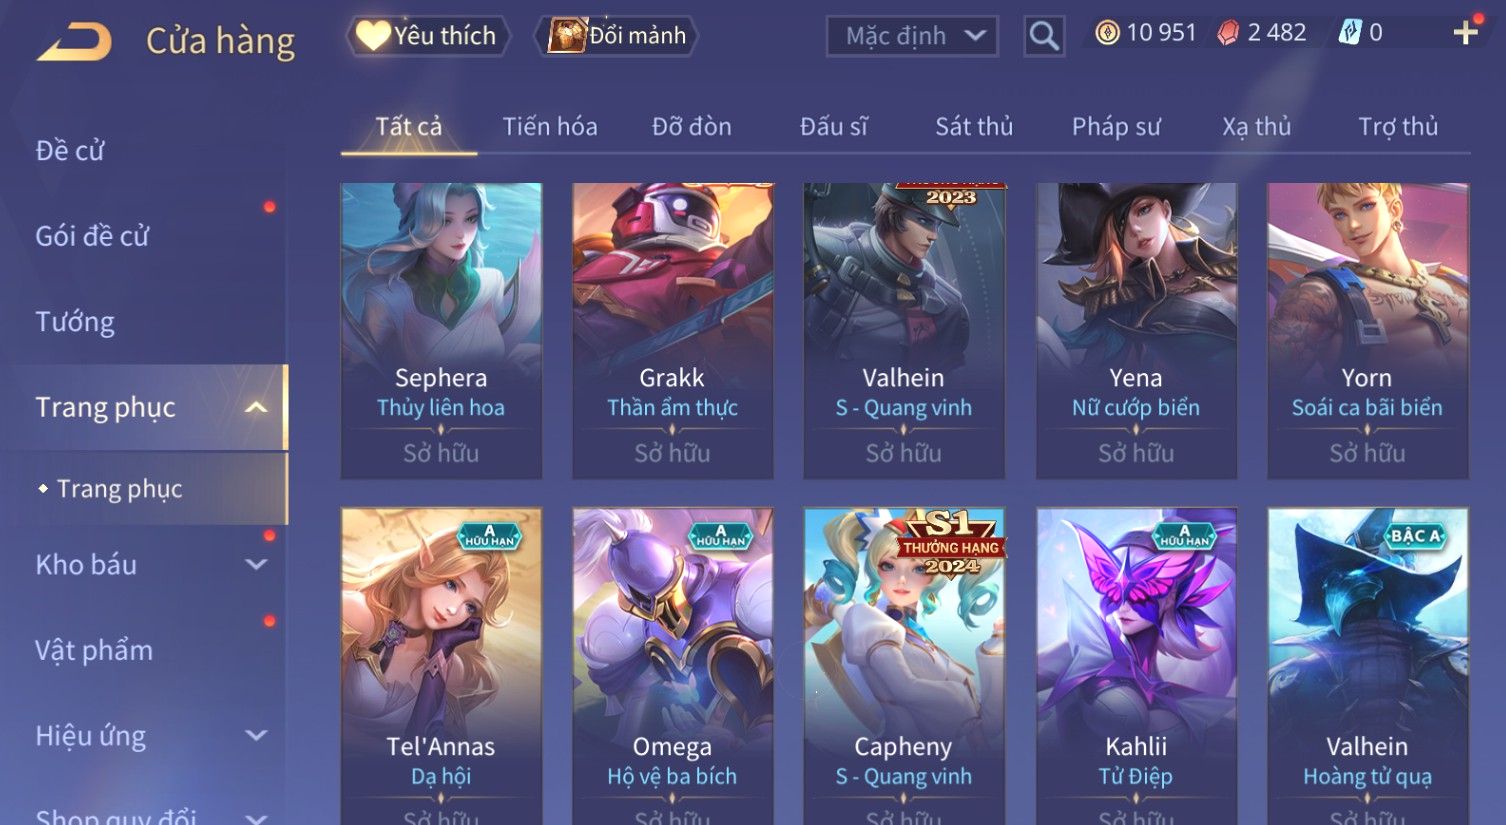Select Sephera Thủy liên hoa skin card
This screenshot has height=825, width=1506.
tap(441, 331)
